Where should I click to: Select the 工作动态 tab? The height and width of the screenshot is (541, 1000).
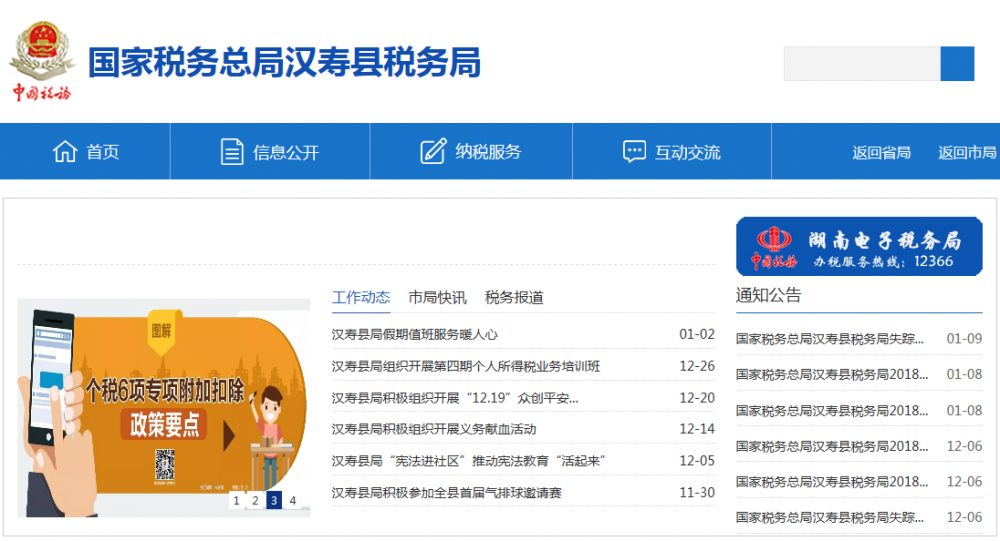(x=361, y=297)
